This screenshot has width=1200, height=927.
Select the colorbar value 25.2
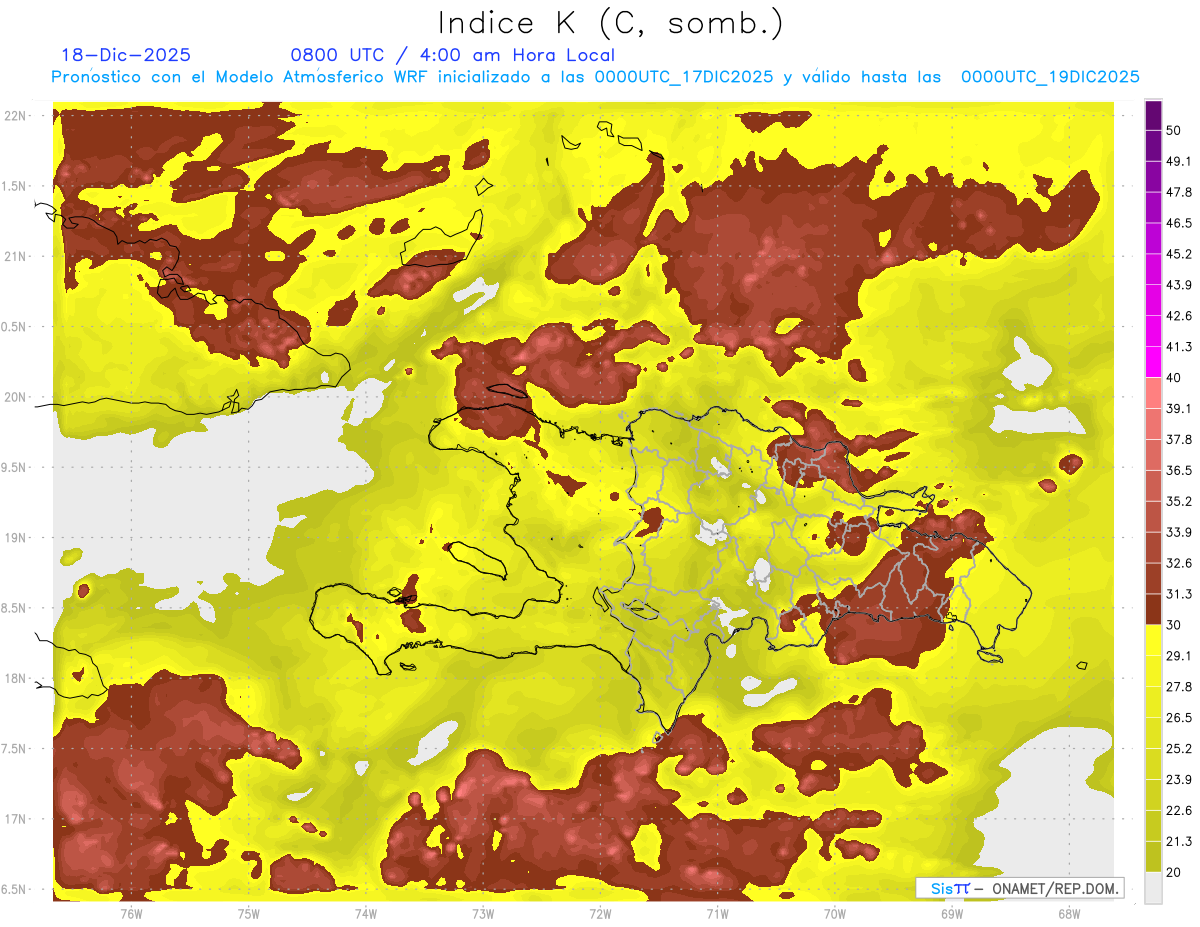[x=1180, y=748]
